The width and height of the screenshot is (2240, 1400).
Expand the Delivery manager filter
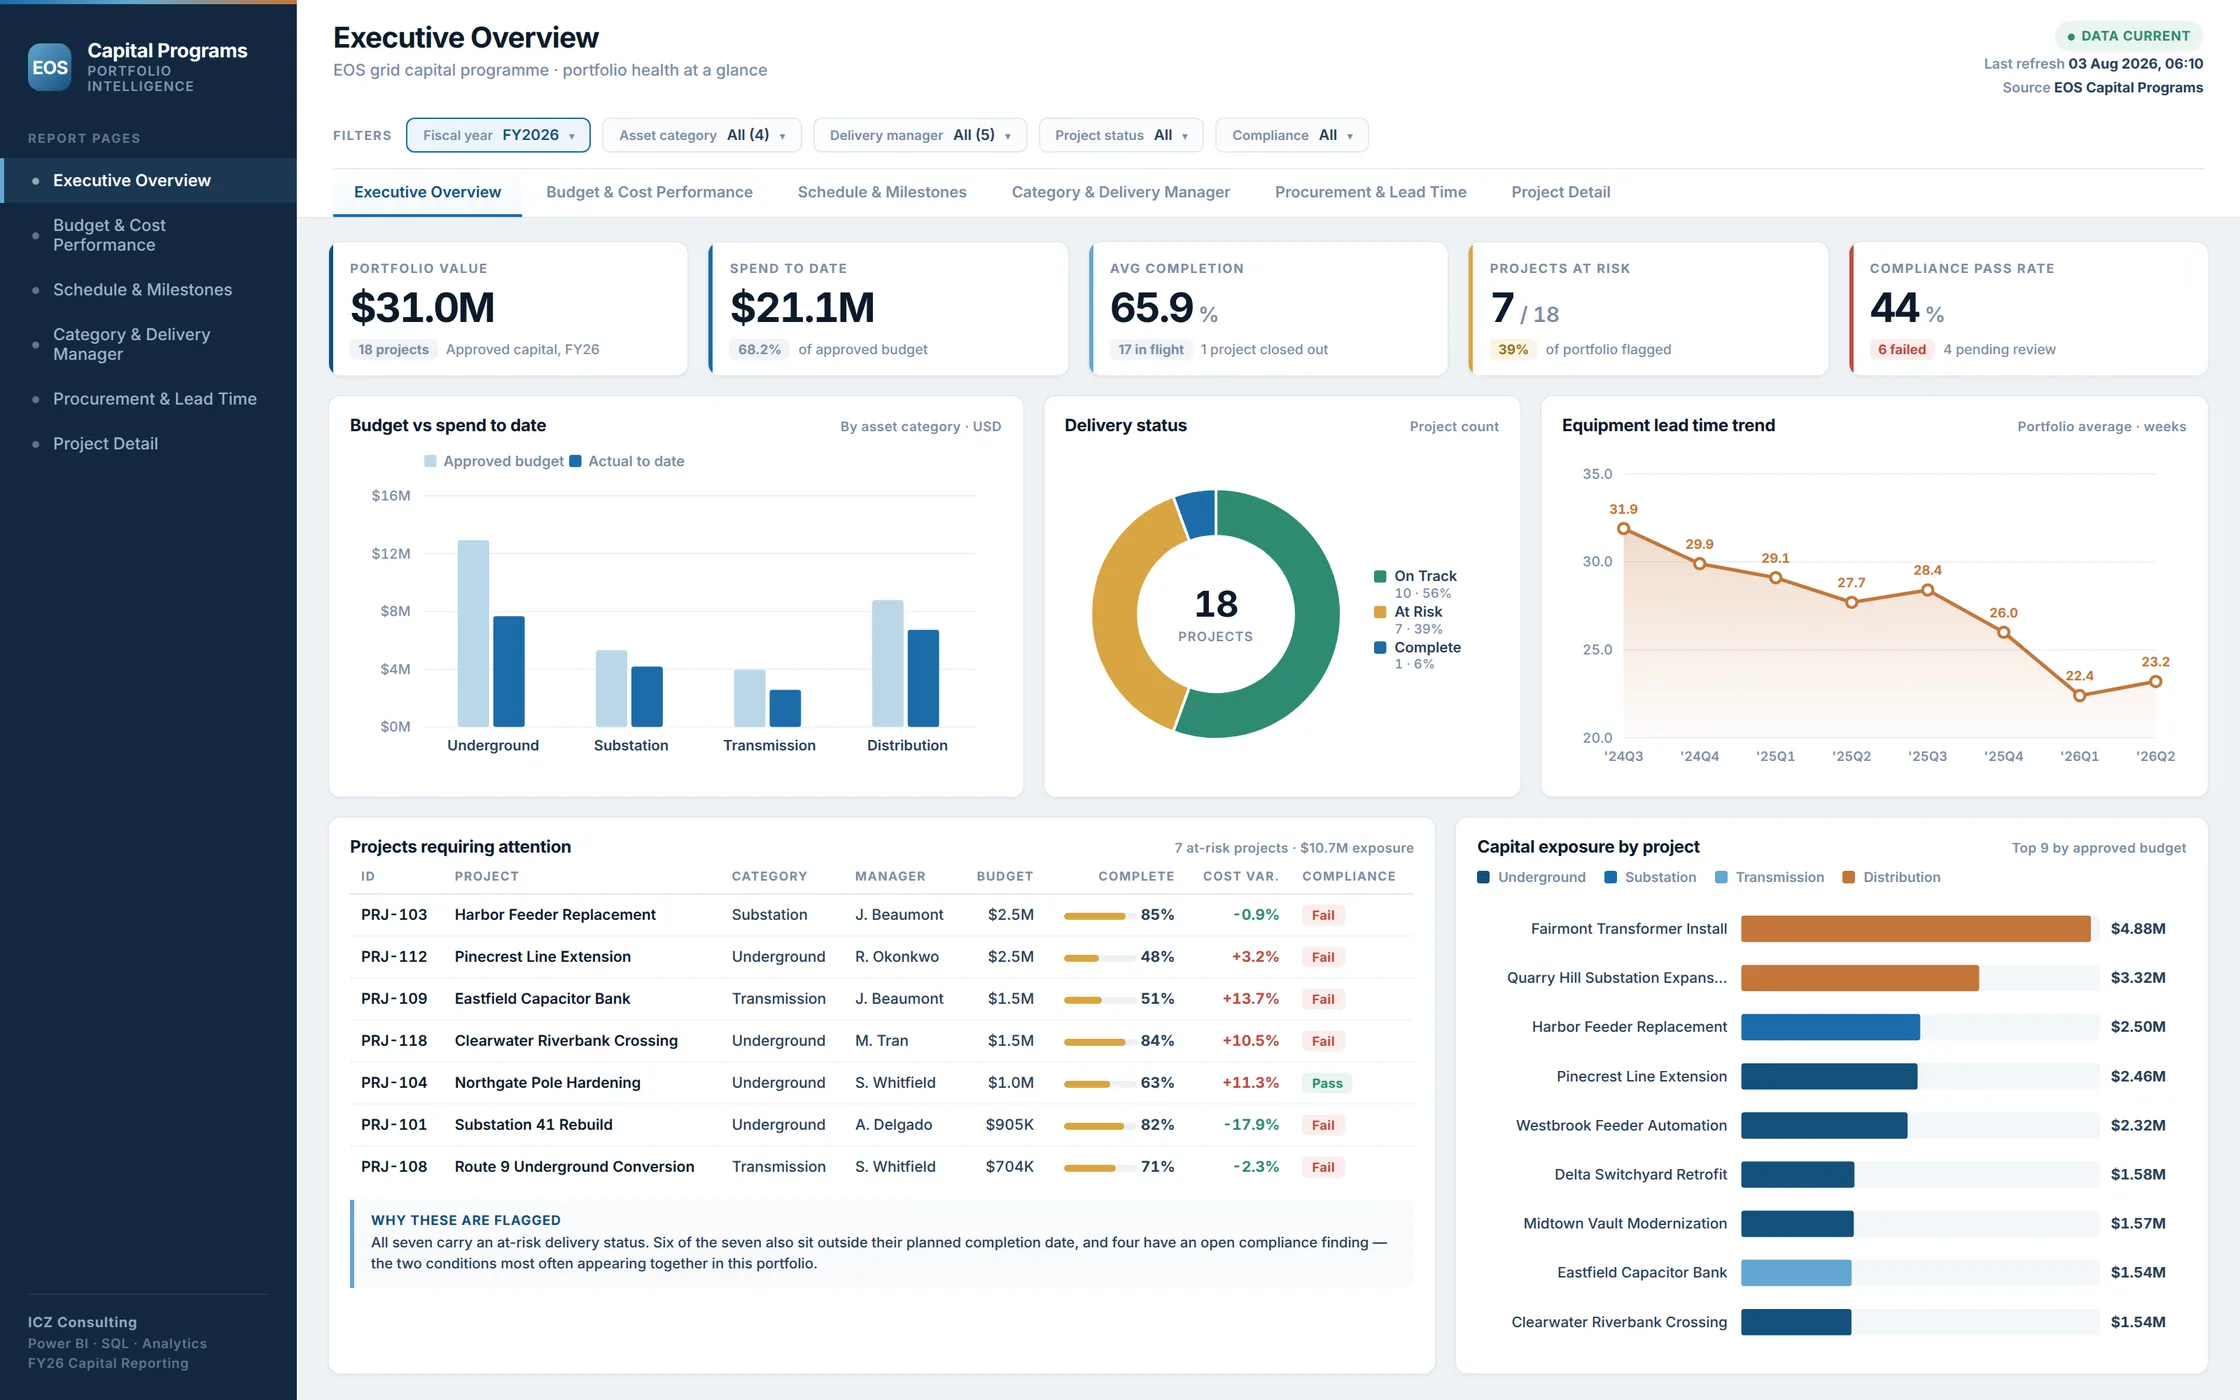point(920,135)
